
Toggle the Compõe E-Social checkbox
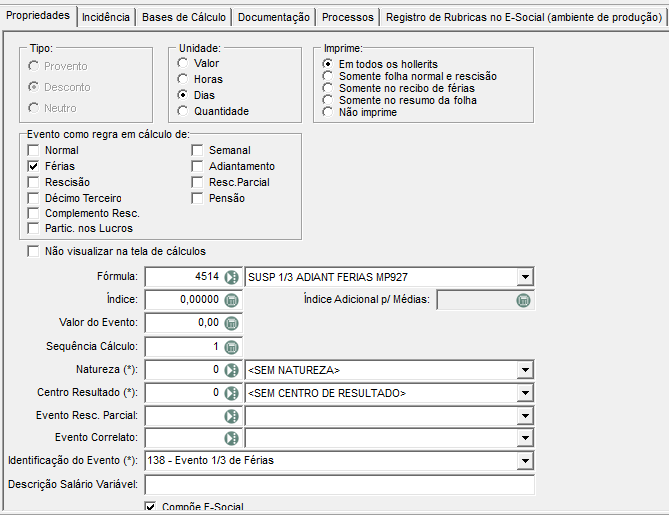(x=150, y=506)
